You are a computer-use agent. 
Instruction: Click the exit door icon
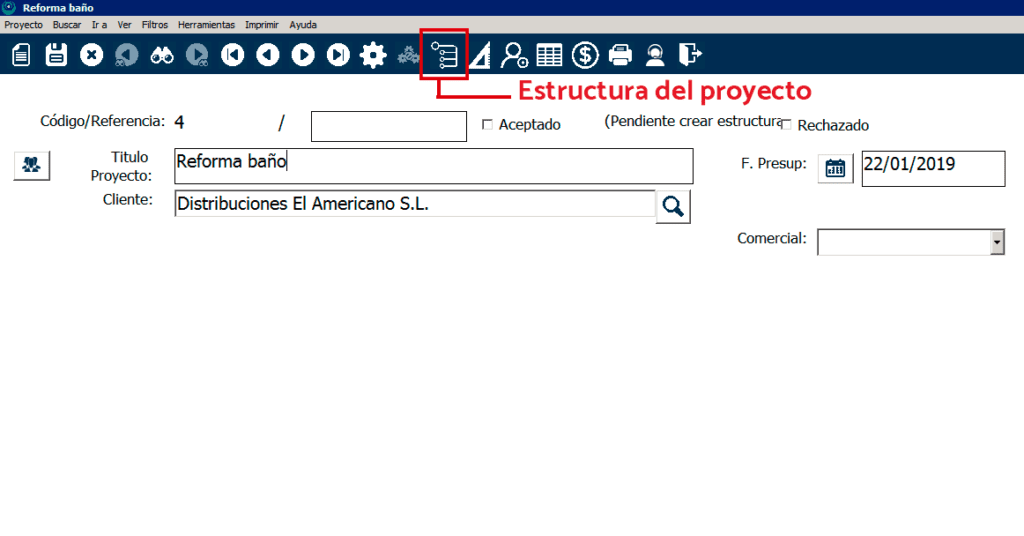[x=690, y=55]
